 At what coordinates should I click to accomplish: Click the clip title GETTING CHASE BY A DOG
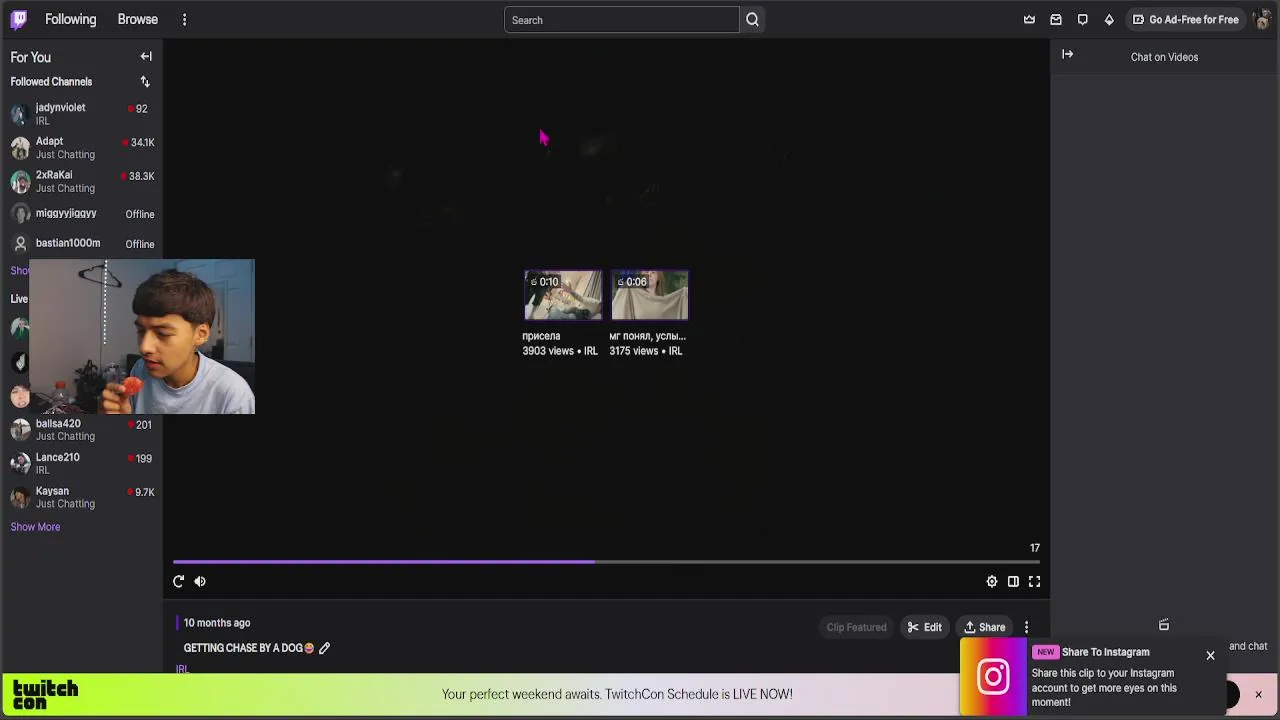pos(249,648)
